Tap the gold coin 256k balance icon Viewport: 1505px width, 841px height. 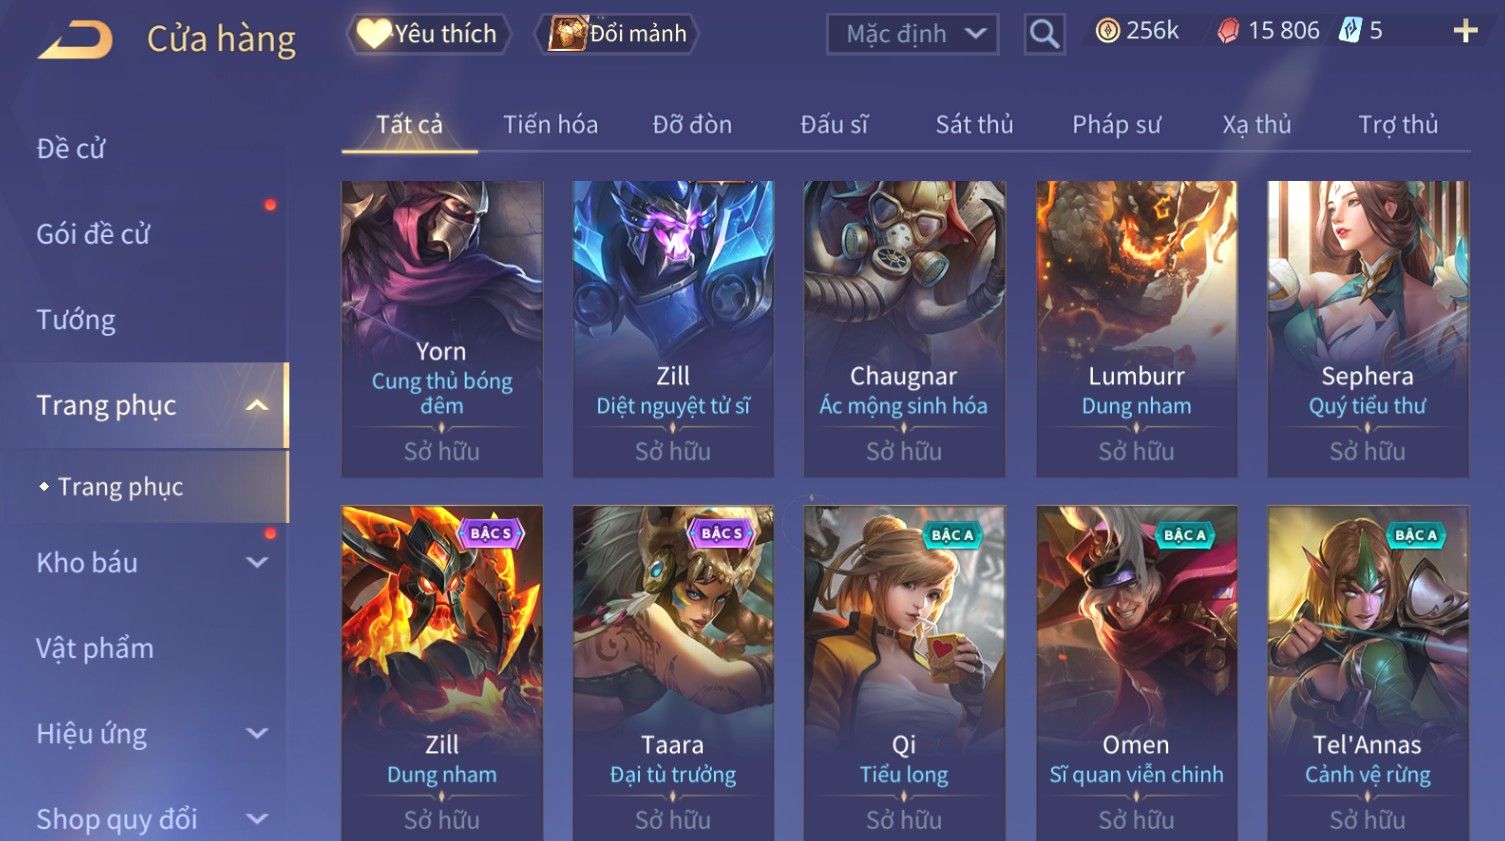(1107, 31)
